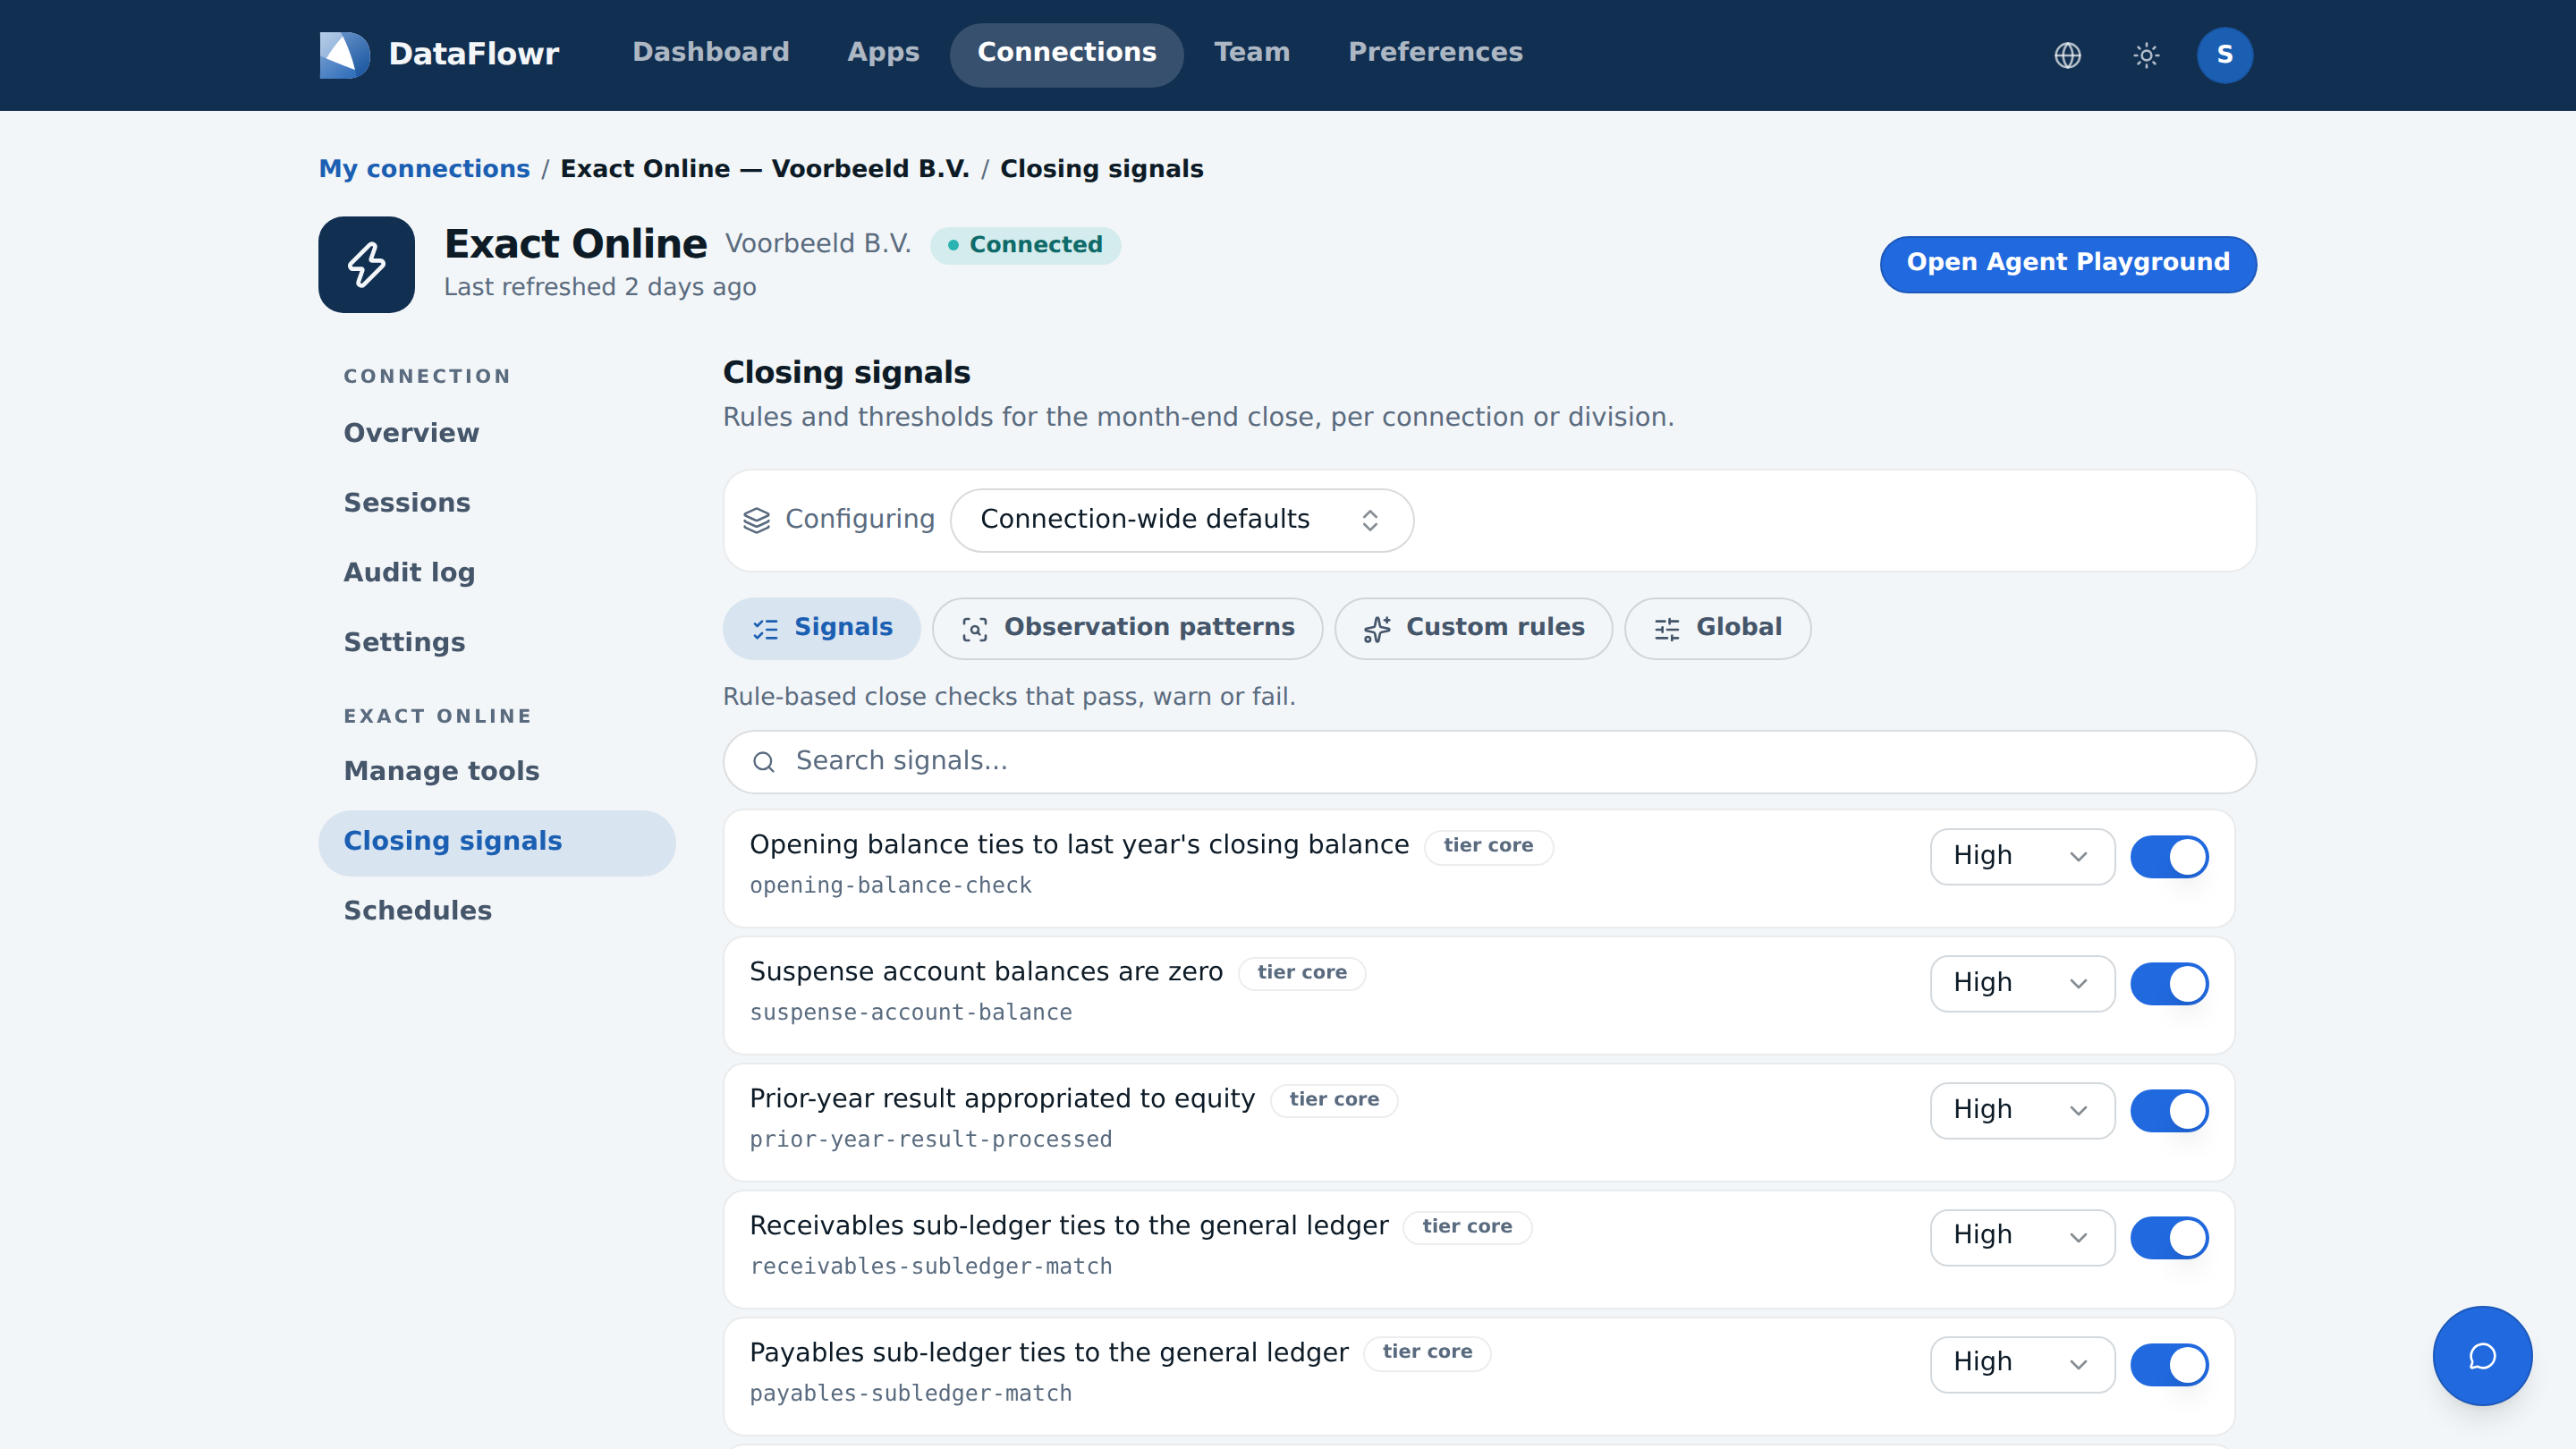Click the tier core tag on Prior-year result
This screenshot has height=1449, width=2576.
tap(1334, 1100)
